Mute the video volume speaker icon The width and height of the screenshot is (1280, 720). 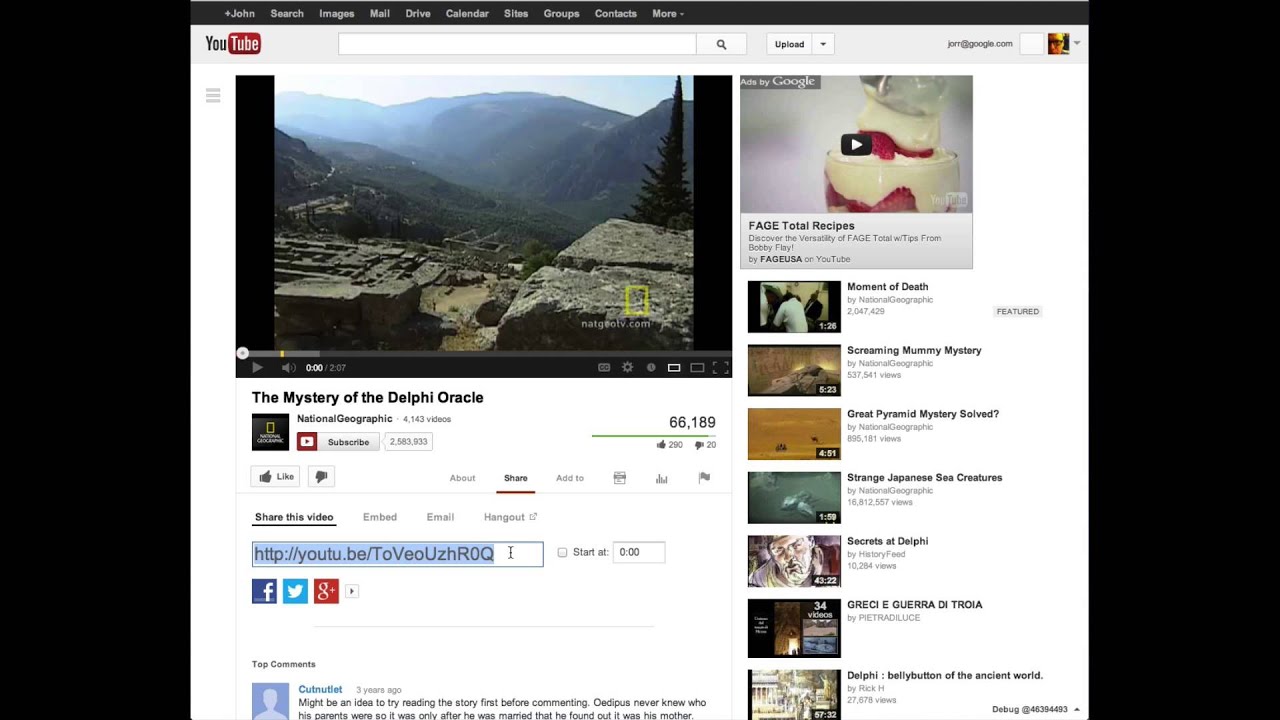tap(288, 368)
